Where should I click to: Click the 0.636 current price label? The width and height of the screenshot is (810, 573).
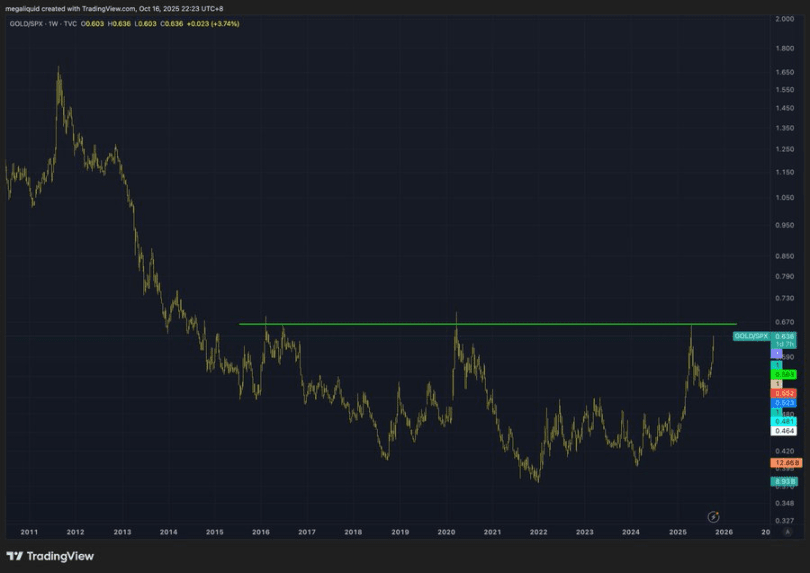click(784, 336)
